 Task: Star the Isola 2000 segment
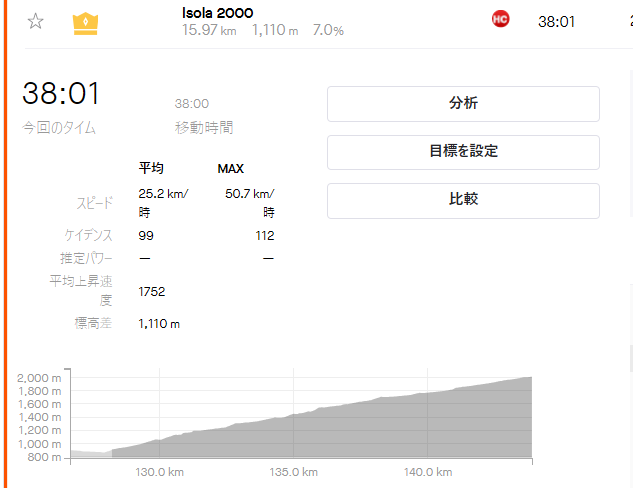click(35, 22)
